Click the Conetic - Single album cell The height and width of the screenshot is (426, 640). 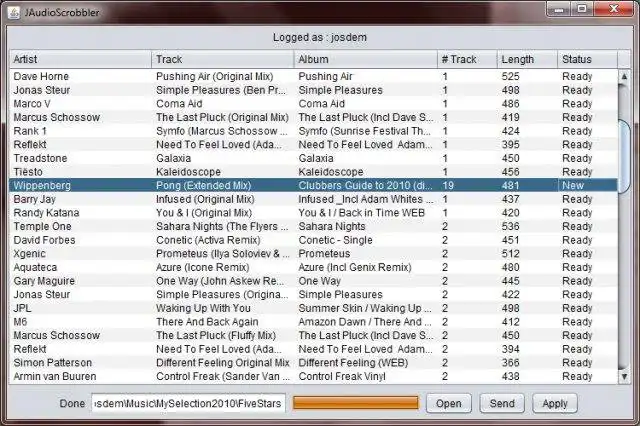(366, 240)
